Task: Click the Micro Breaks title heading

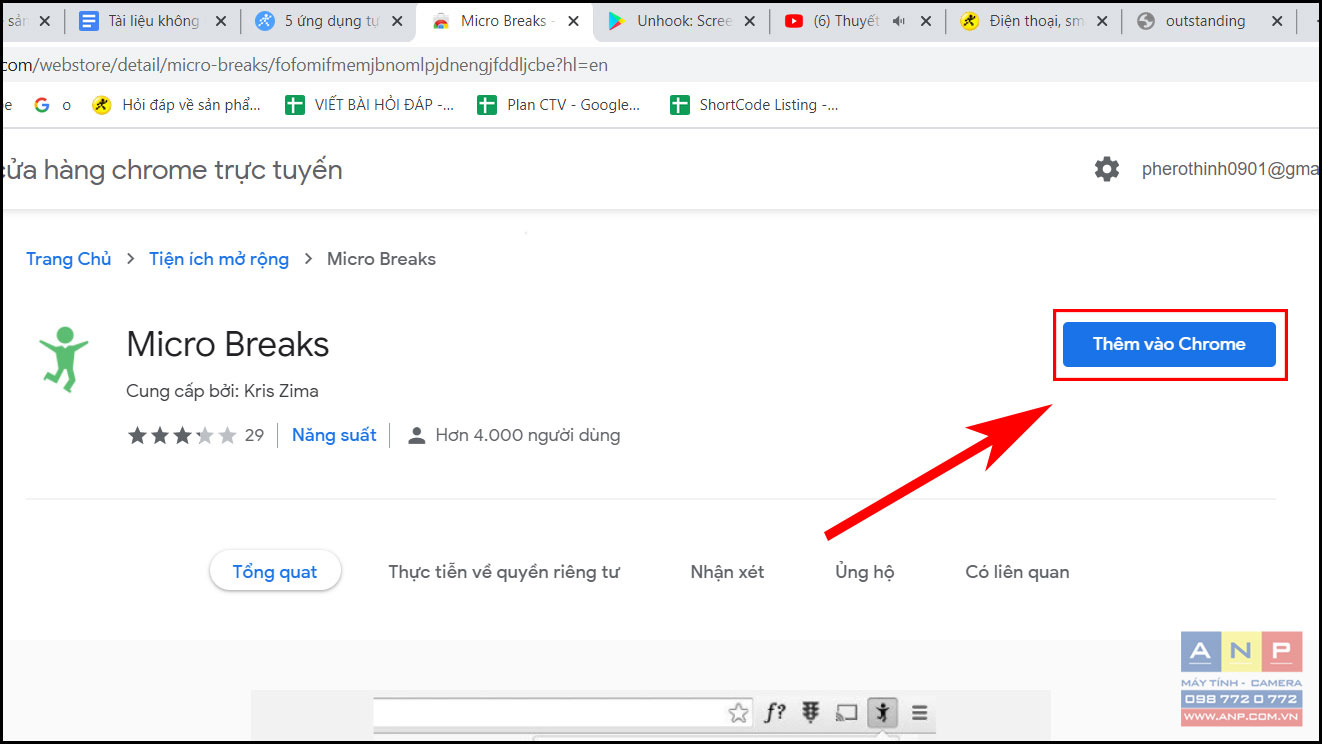Action: (x=228, y=344)
